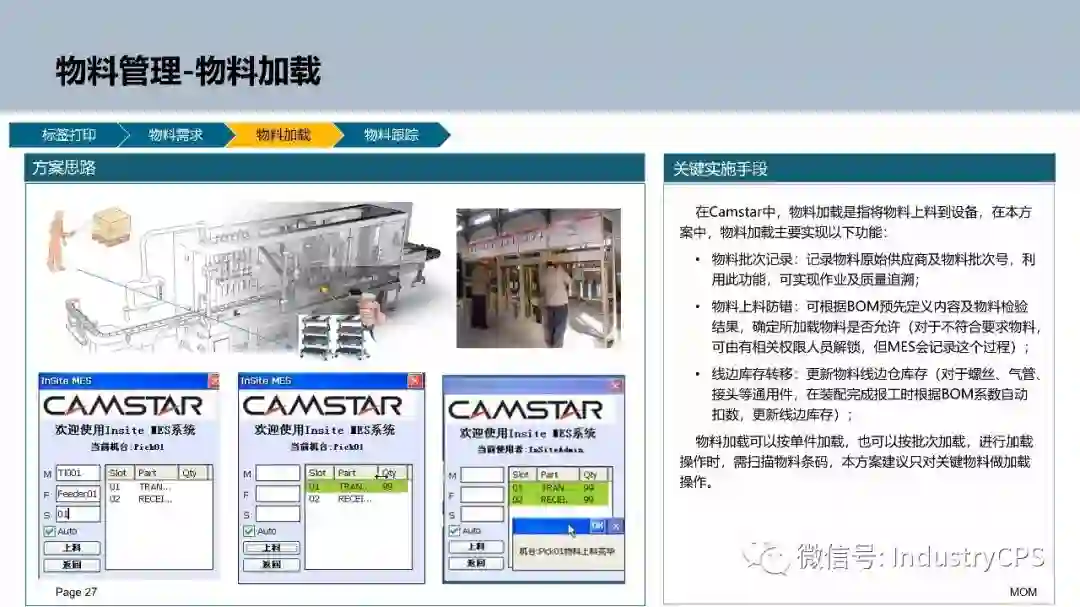Click Qty column header in right window
Screen dimensions: 1080x607
click(x=593, y=475)
